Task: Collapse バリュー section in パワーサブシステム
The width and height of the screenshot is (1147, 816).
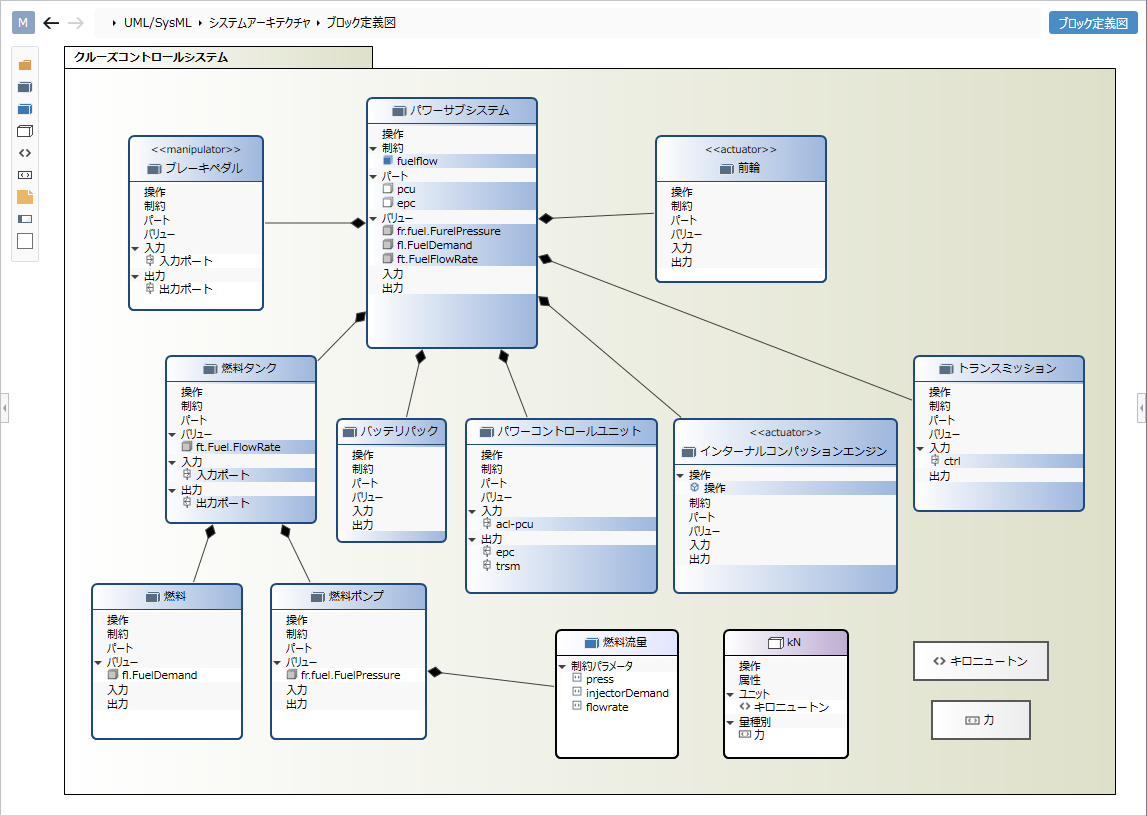Action: click(373, 219)
